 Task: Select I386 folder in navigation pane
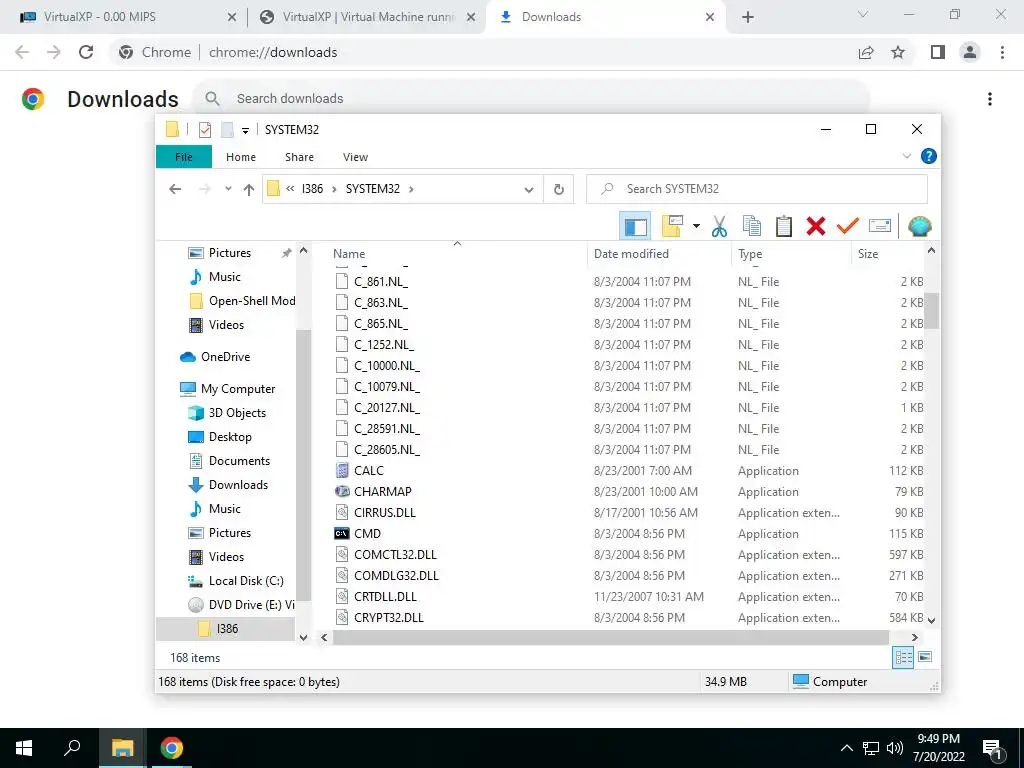pos(226,628)
